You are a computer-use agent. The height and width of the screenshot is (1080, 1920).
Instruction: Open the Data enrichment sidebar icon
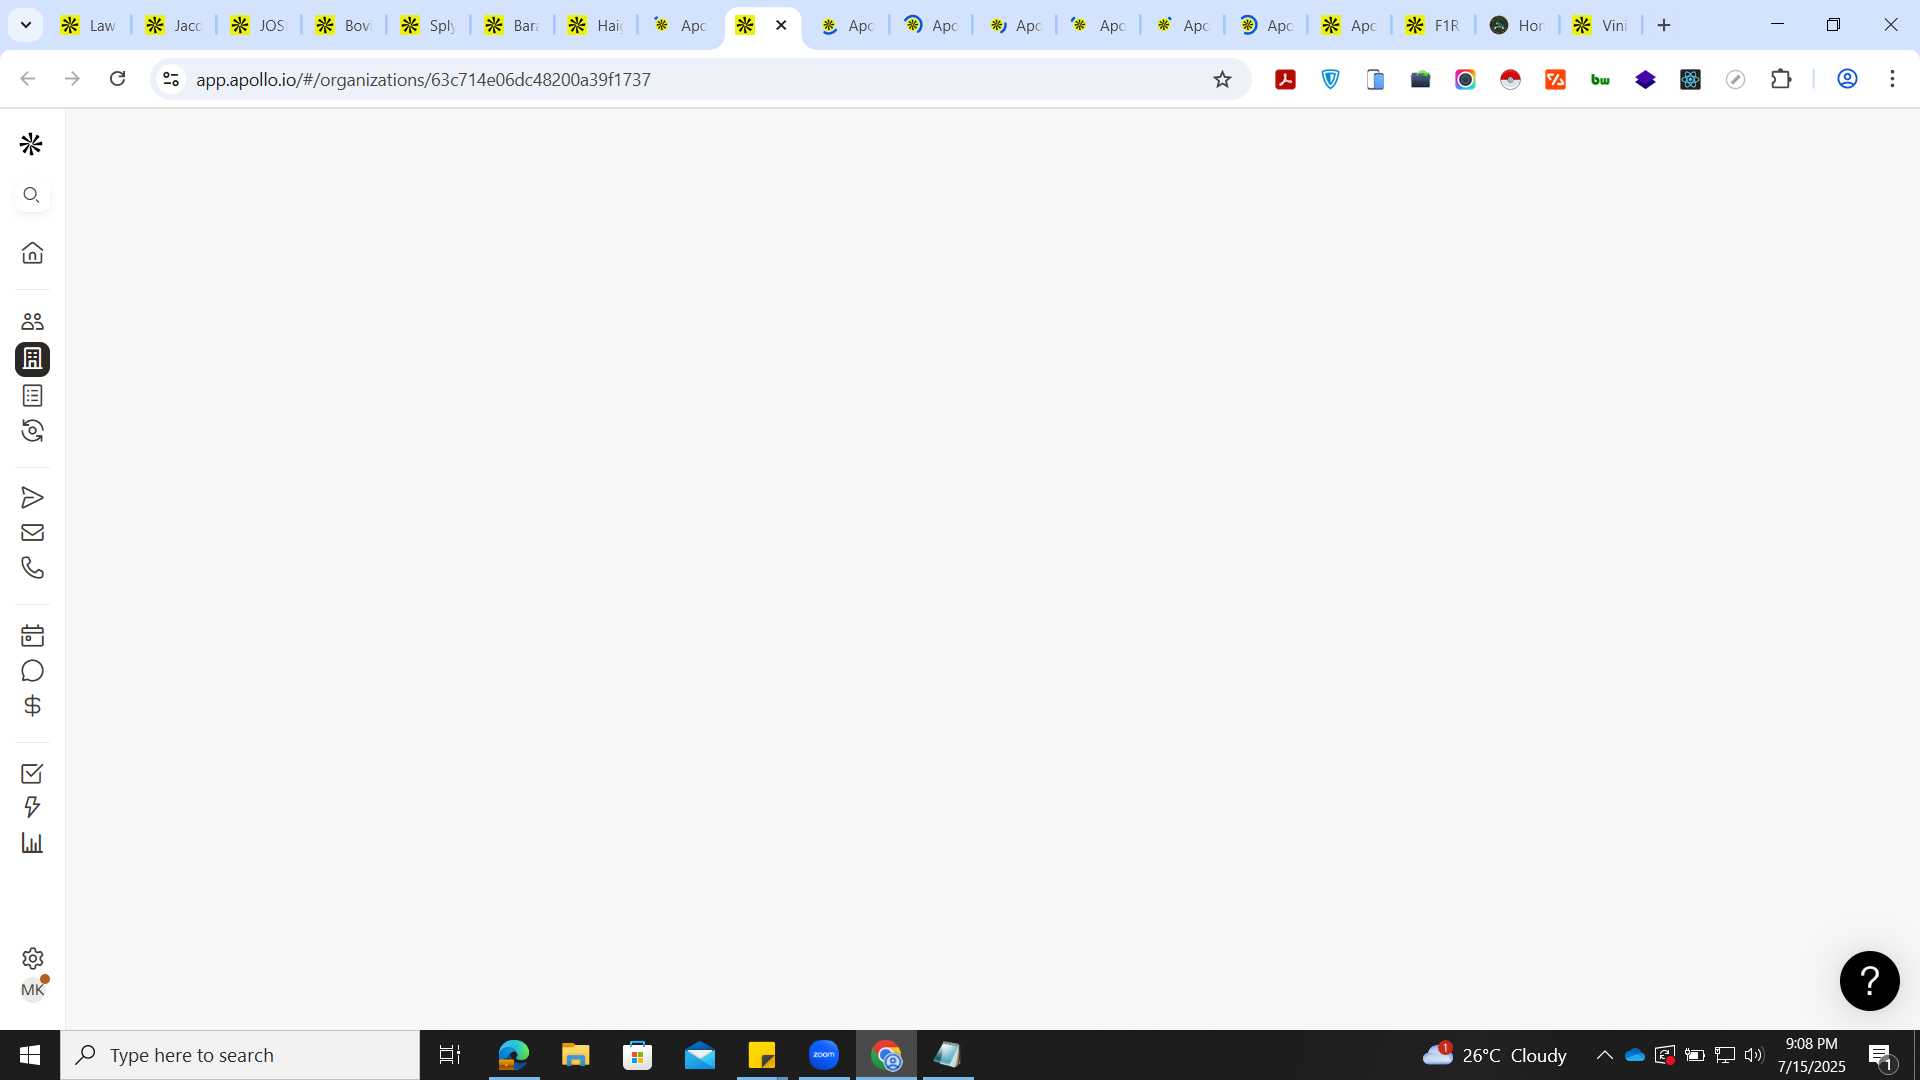(32, 431)
